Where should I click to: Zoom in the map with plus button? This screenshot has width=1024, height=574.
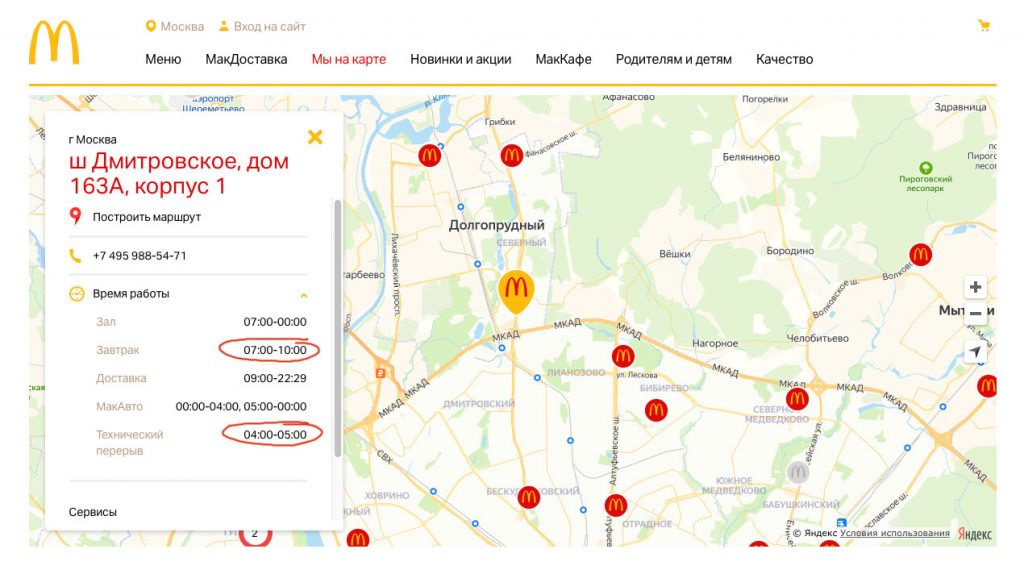tap(975, 287)
